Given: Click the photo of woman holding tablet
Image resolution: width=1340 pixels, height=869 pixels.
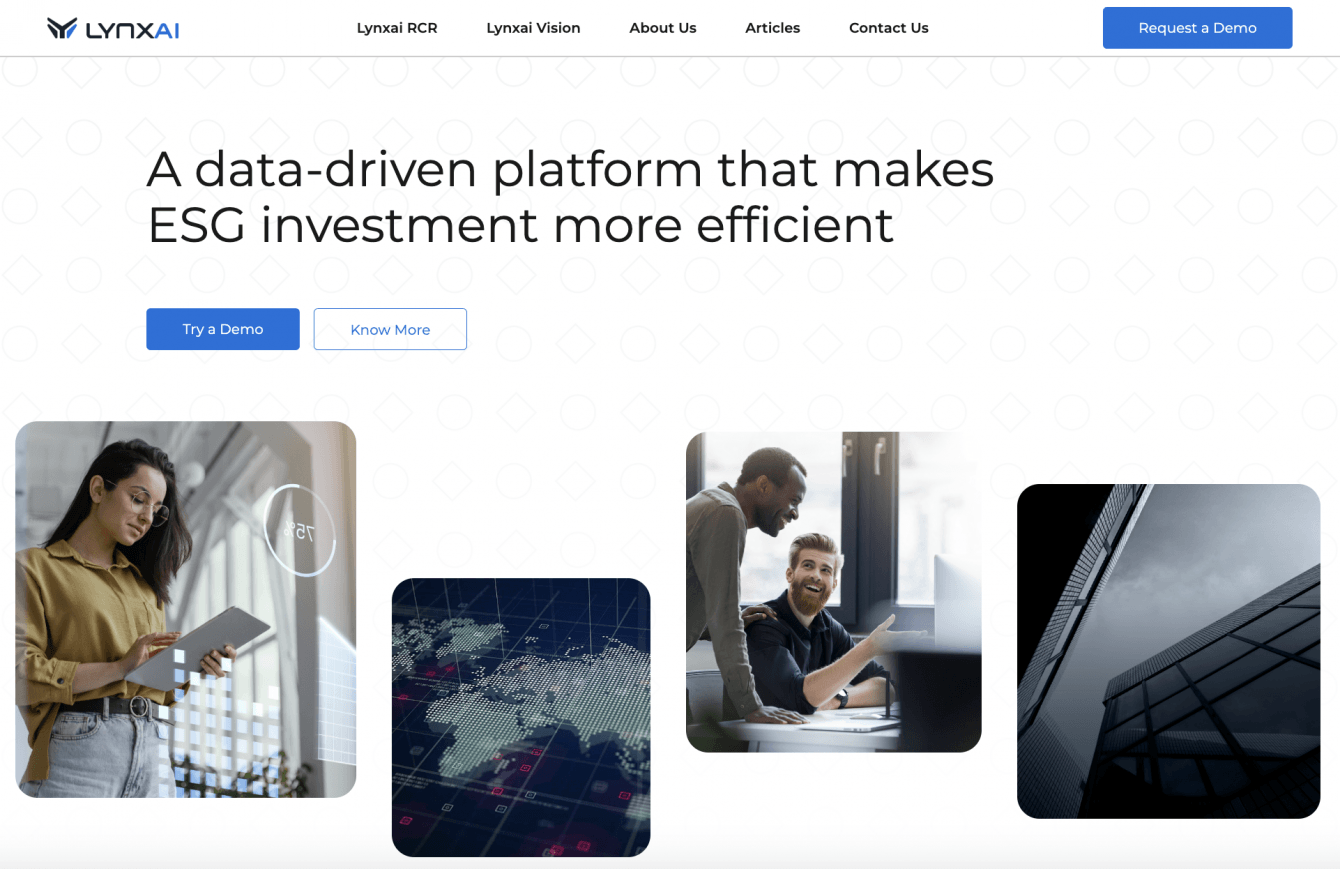Looking at the screenshot, I should (186, 609).
